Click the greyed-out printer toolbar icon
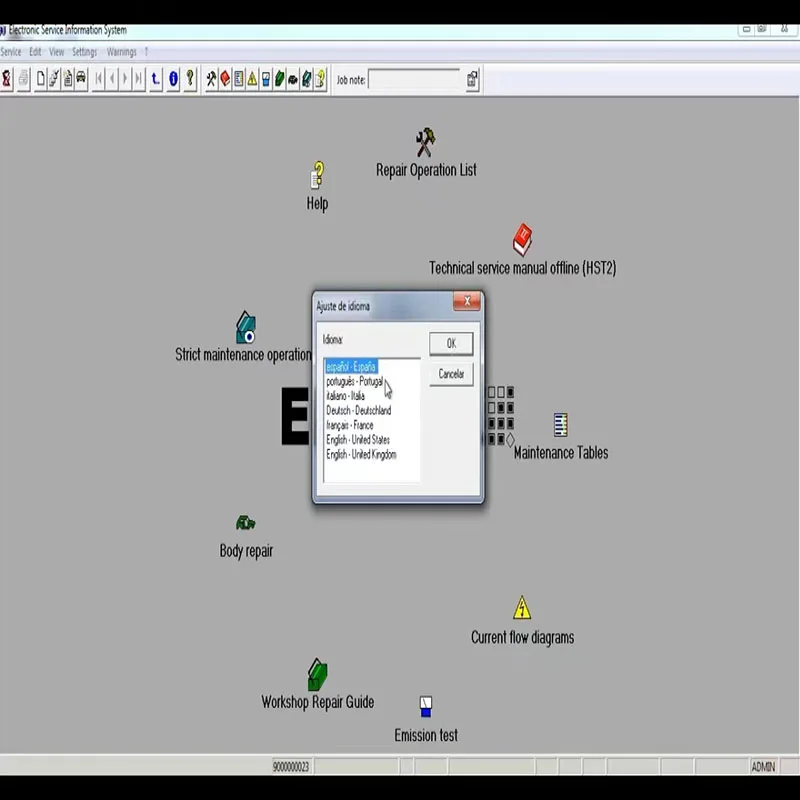 (x=23, y=79)
